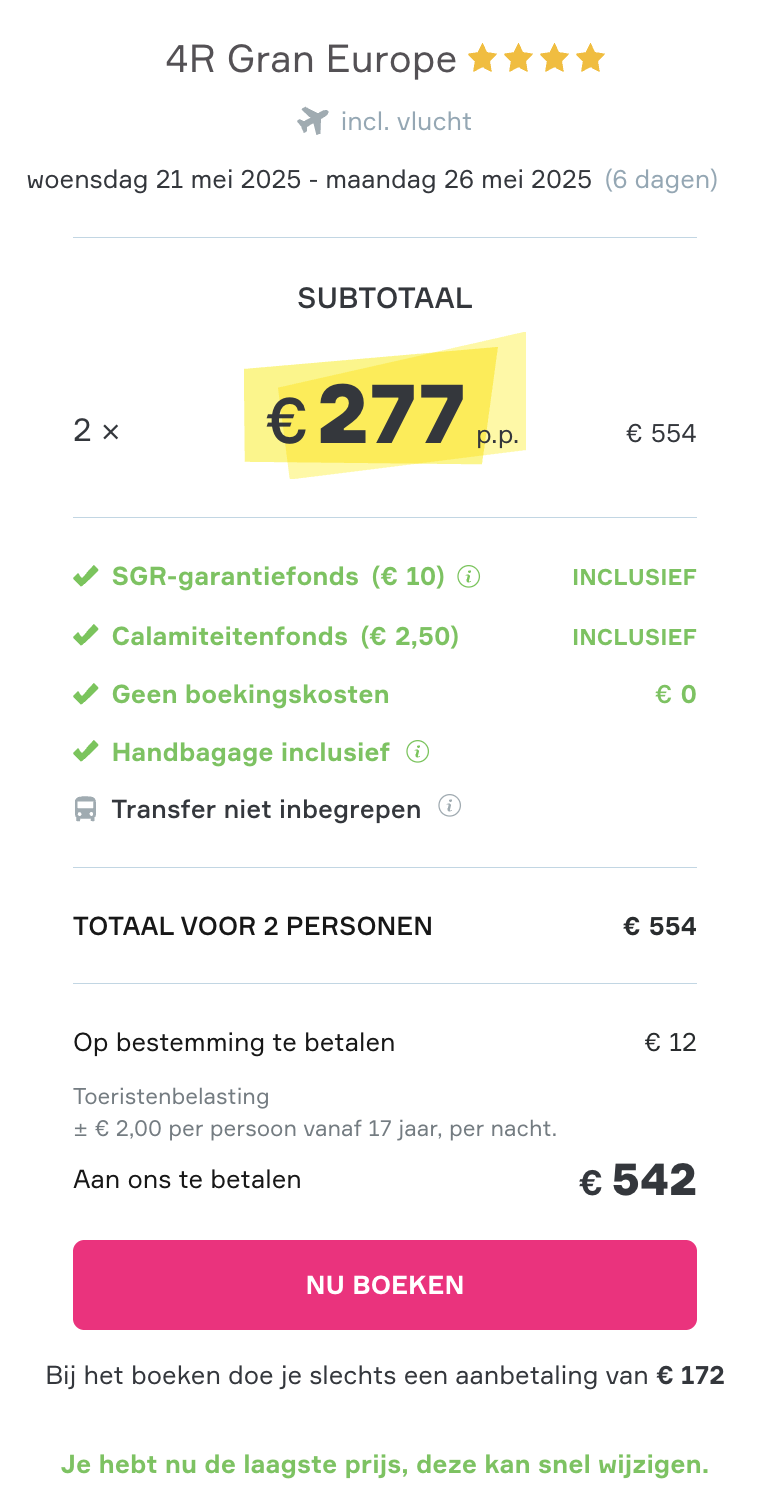Click the hotel star rating icons
Screen dimensions: 776x1492
point(537,60)
